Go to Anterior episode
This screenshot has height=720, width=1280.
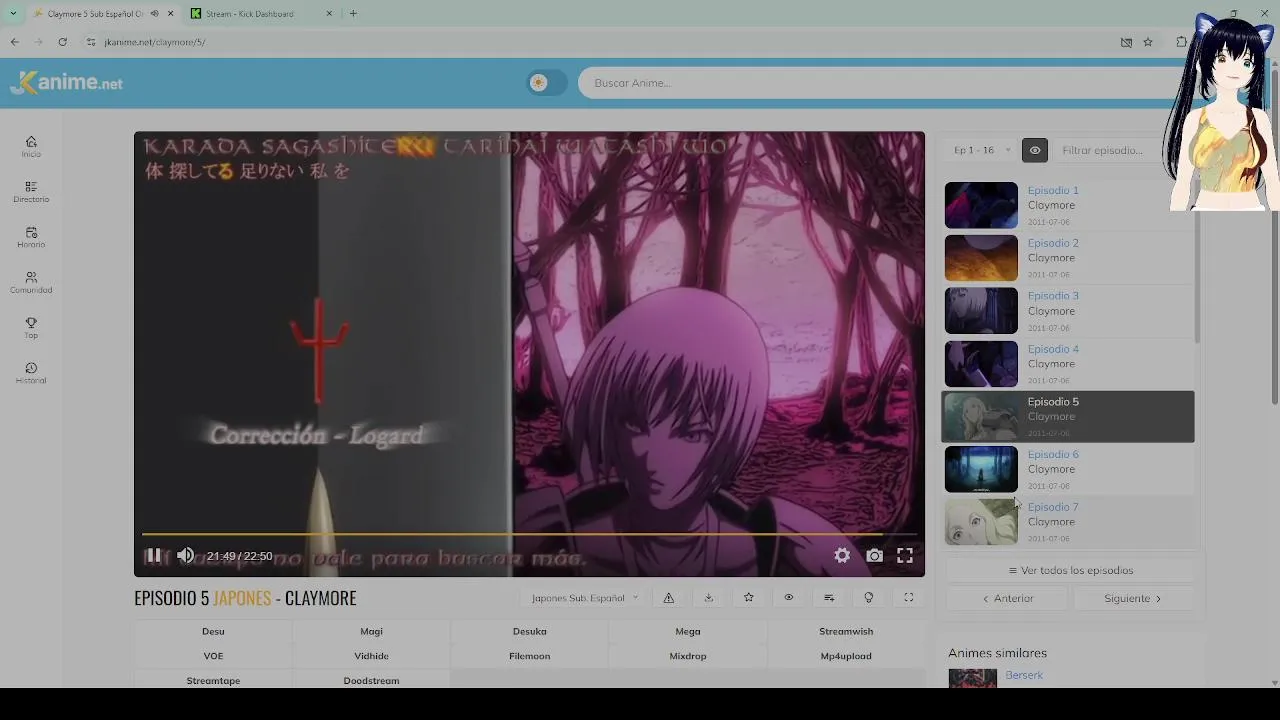click(1008, 598)
